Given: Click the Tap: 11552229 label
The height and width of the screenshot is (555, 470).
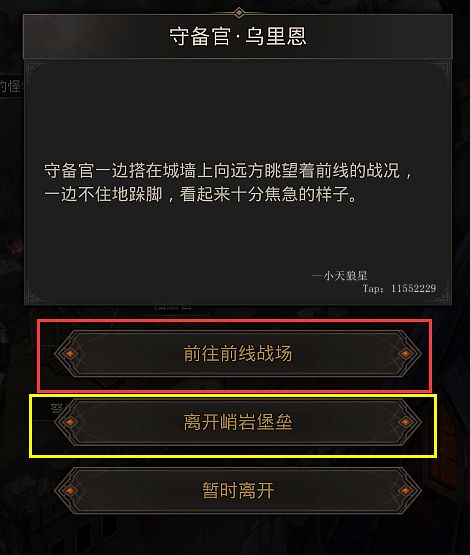Looking at the screenshot, I should [400, 288].
